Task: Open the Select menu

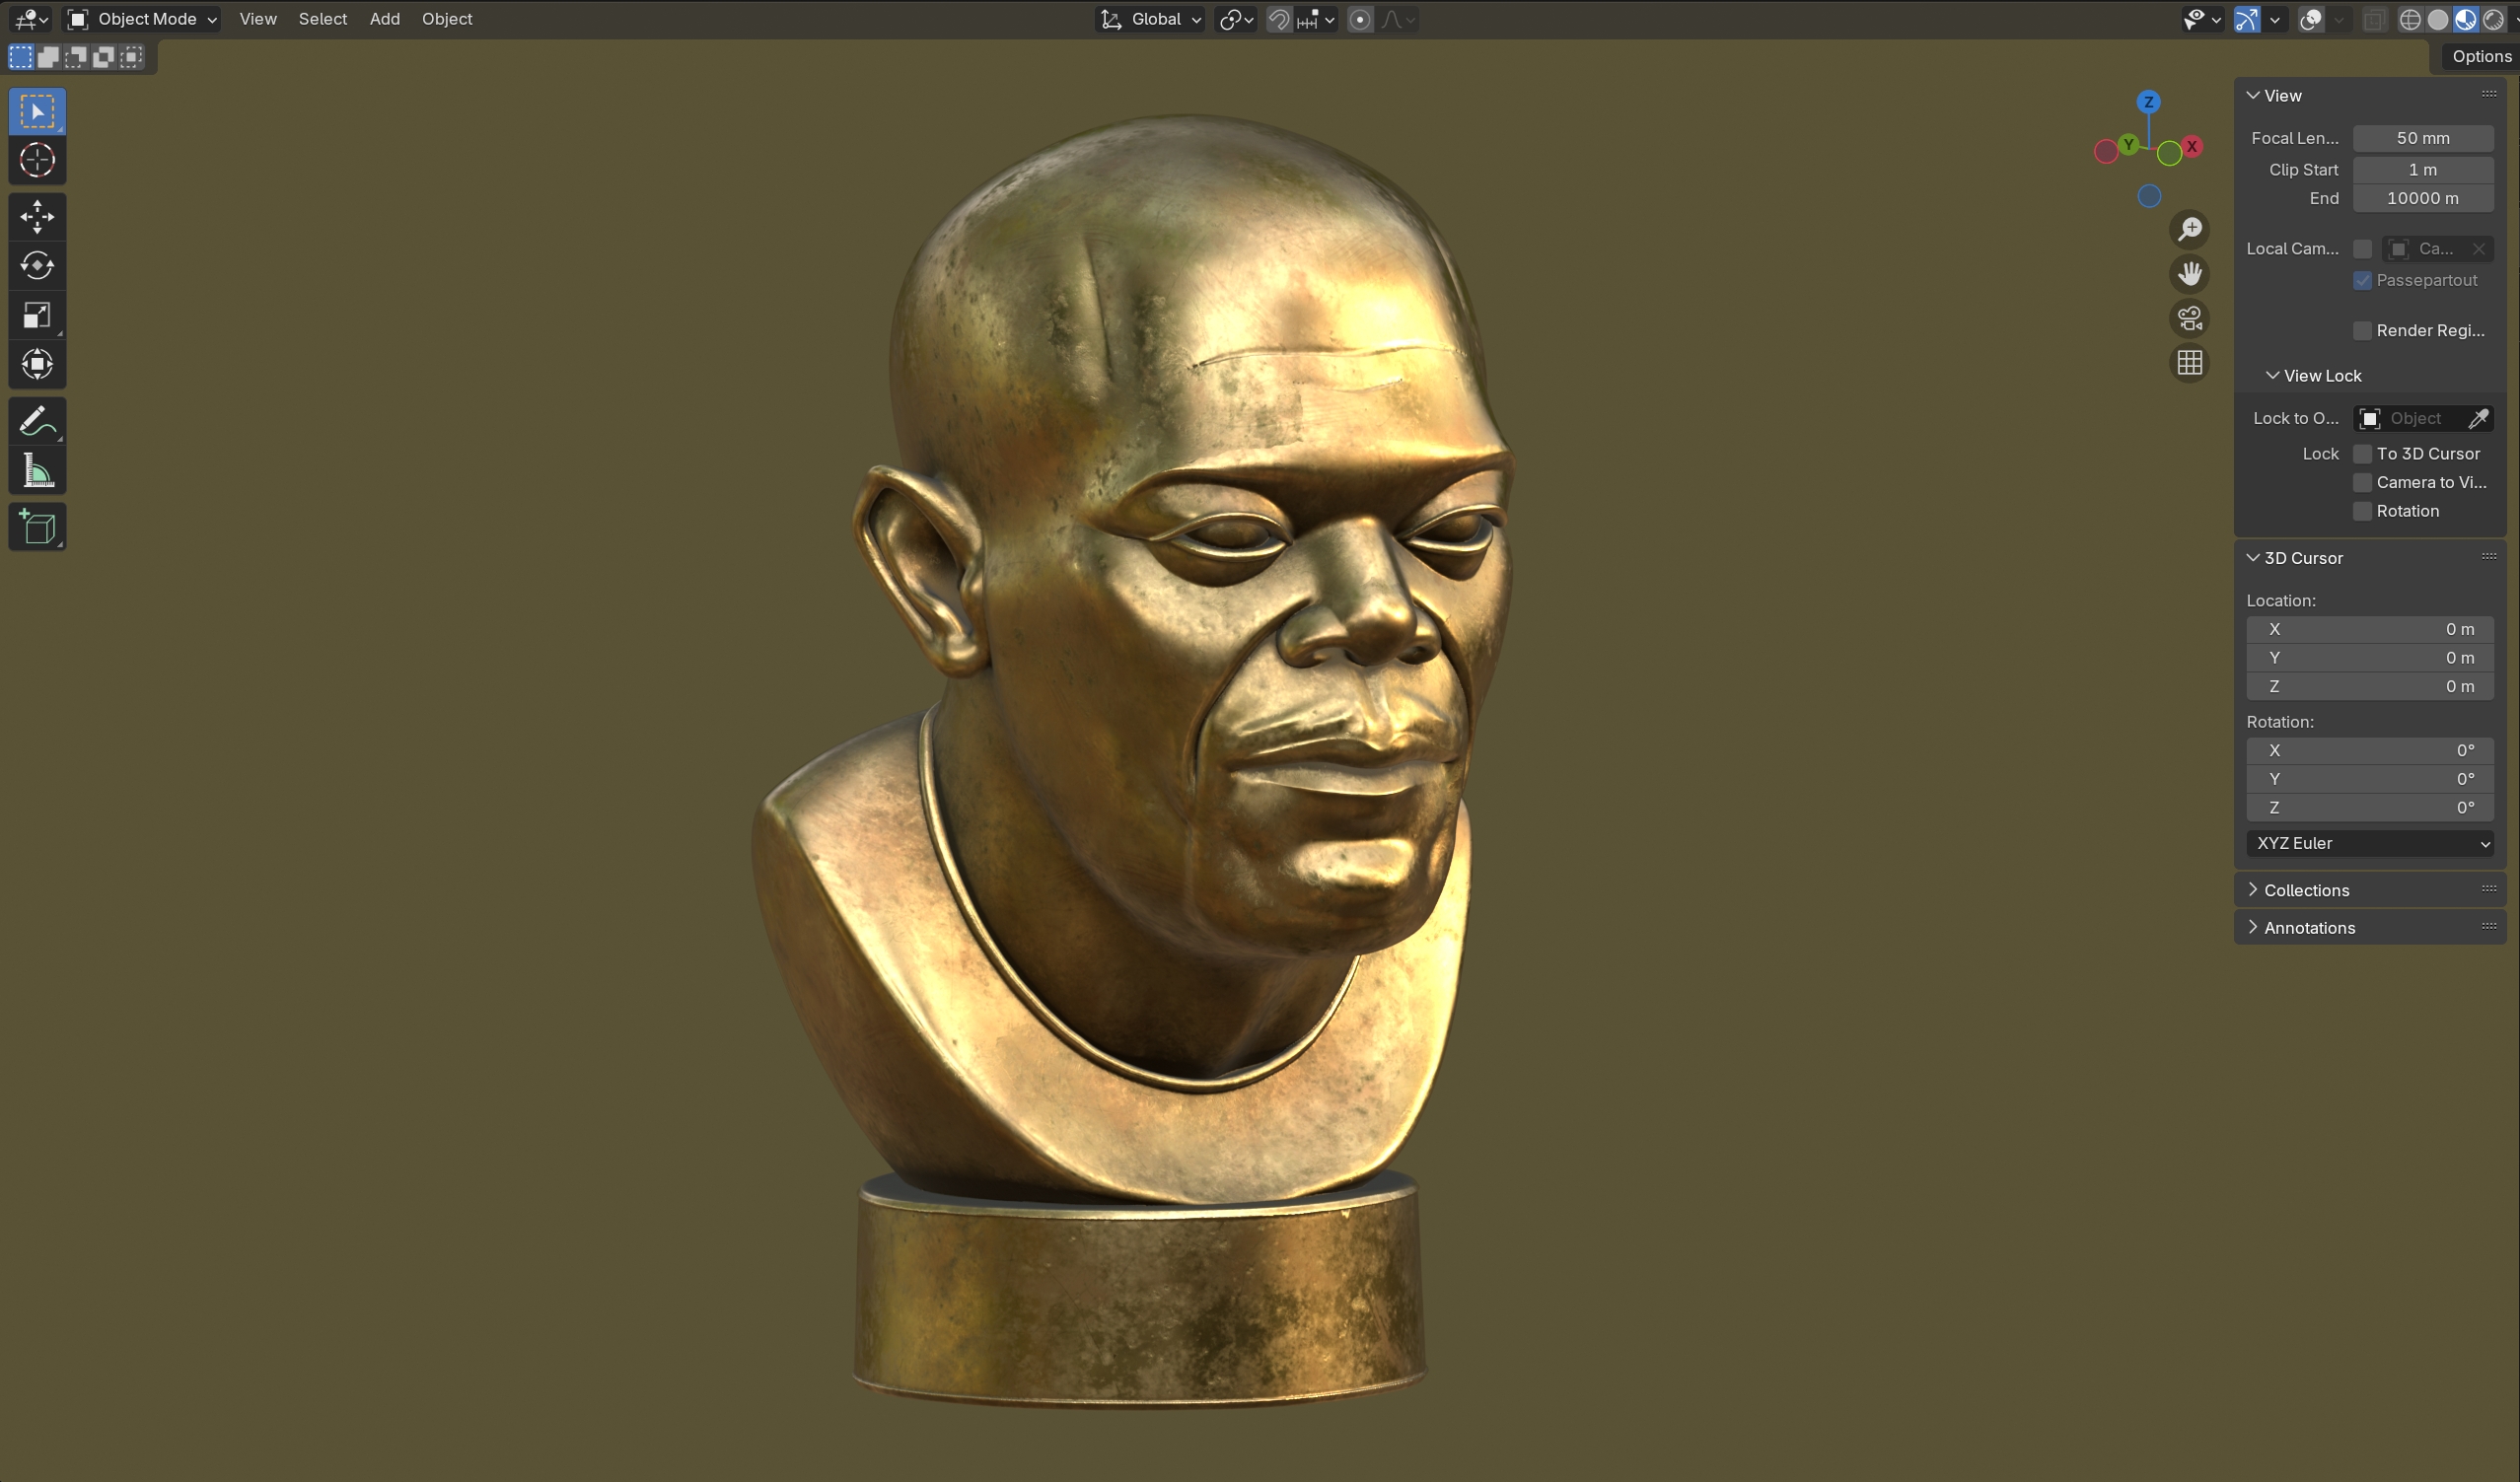Action: (x=322, y=19)
